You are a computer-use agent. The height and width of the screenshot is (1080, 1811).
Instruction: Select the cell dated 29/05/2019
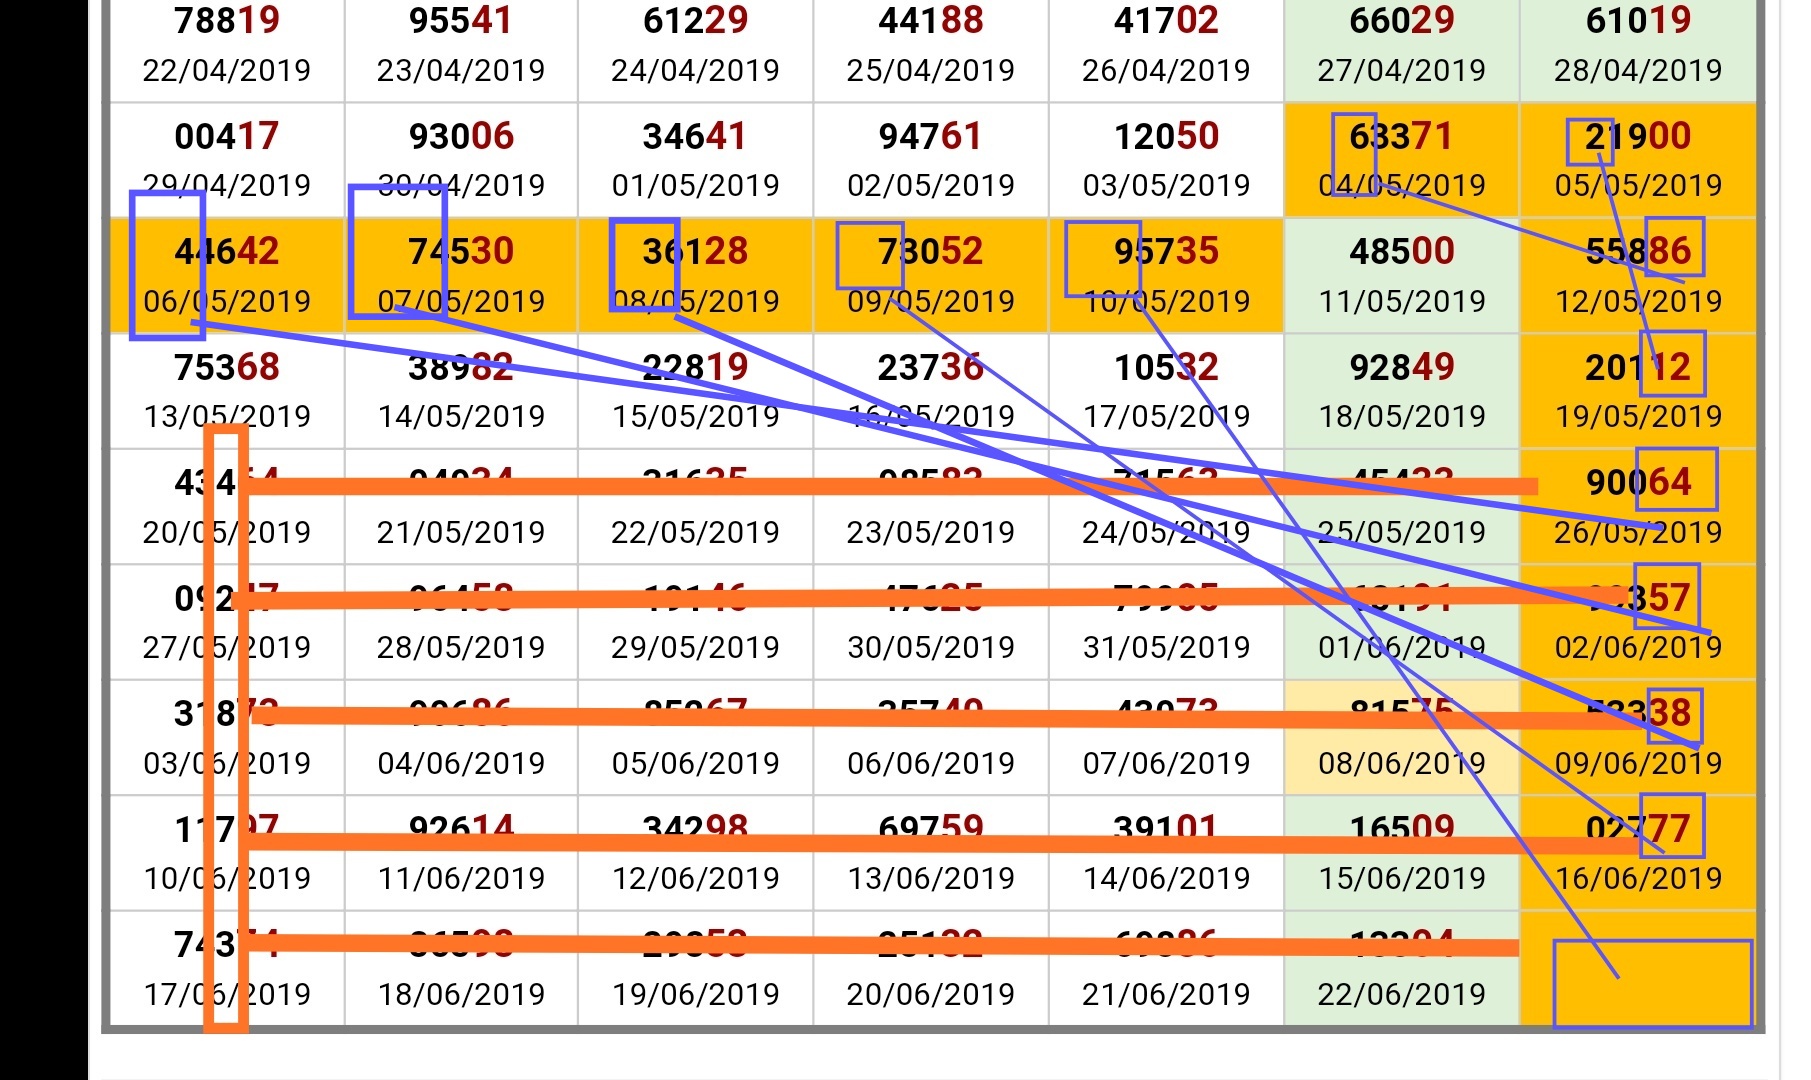coord(695,622)
